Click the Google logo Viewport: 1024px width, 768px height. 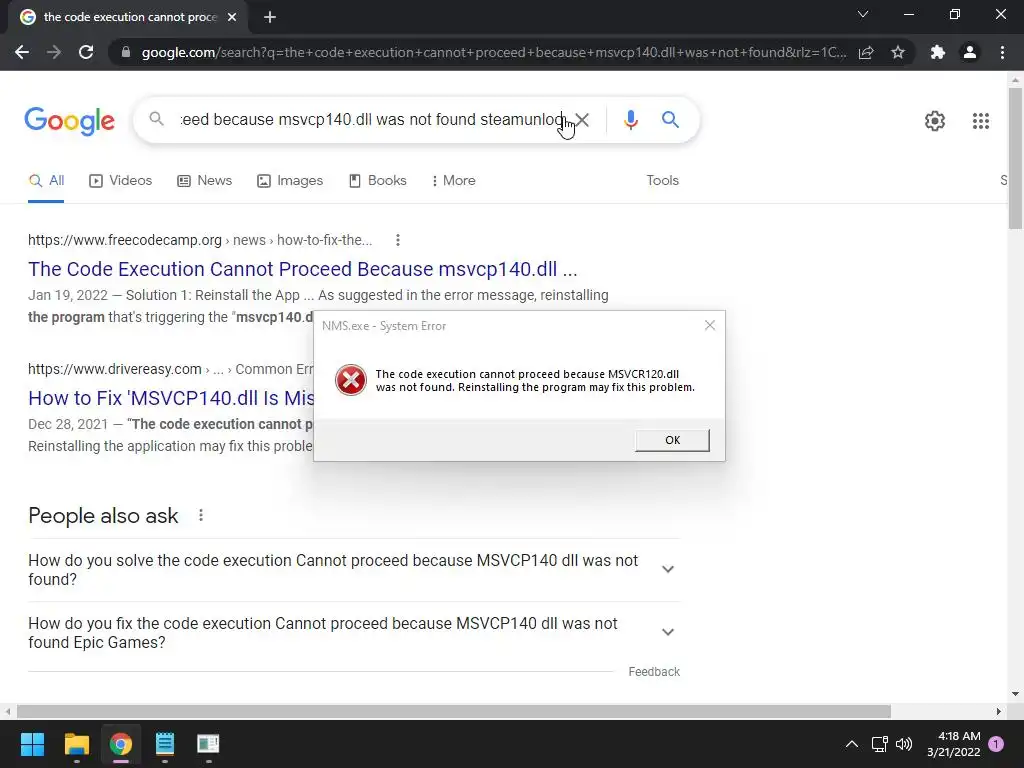point(69,121)
